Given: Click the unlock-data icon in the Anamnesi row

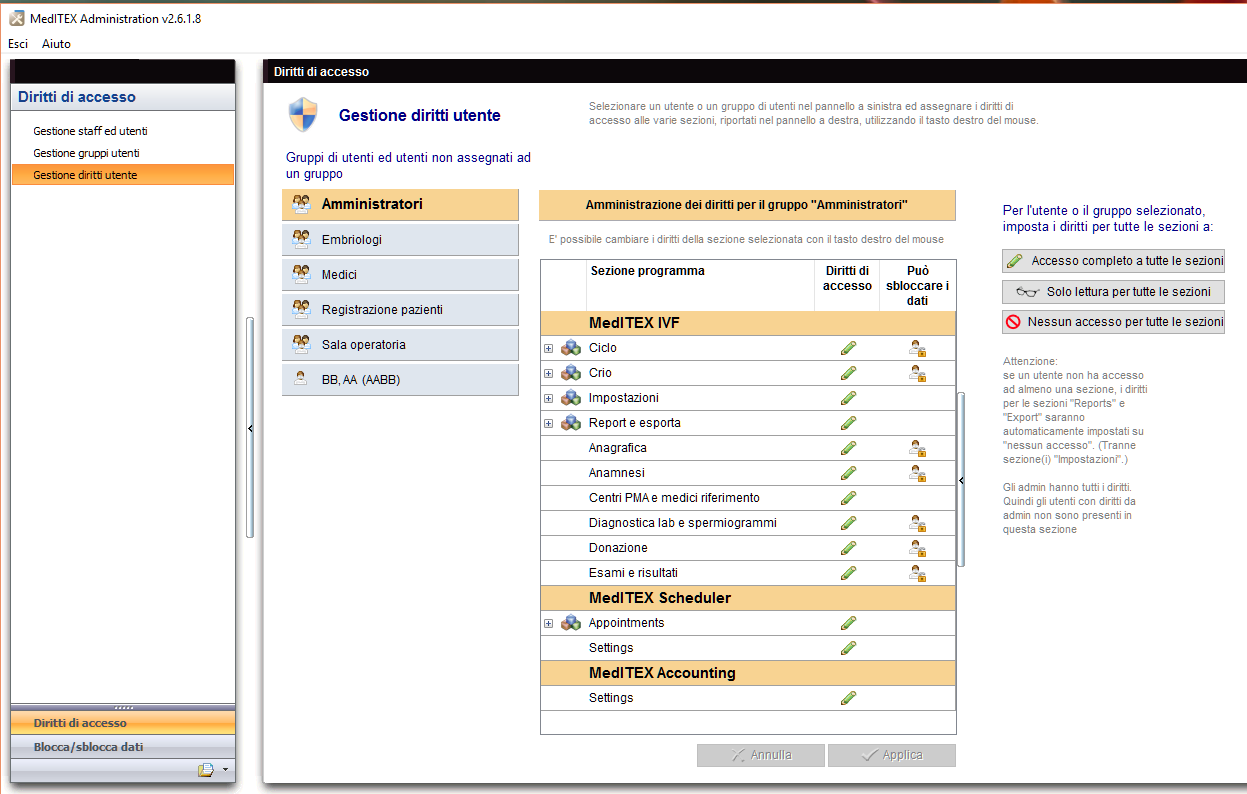Looking at the screenshot, I should pyautogui.click(x=917, y=473).
